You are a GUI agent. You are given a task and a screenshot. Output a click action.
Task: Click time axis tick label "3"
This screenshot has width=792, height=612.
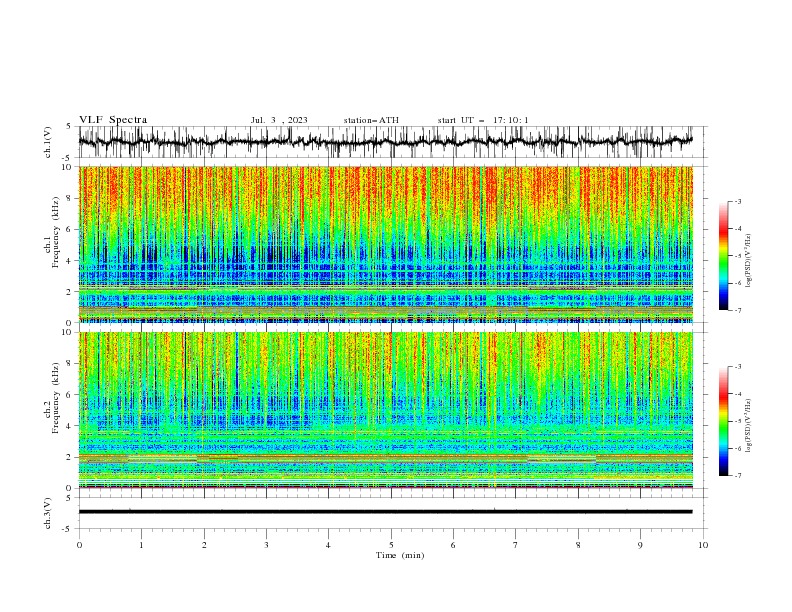(266, 545)
